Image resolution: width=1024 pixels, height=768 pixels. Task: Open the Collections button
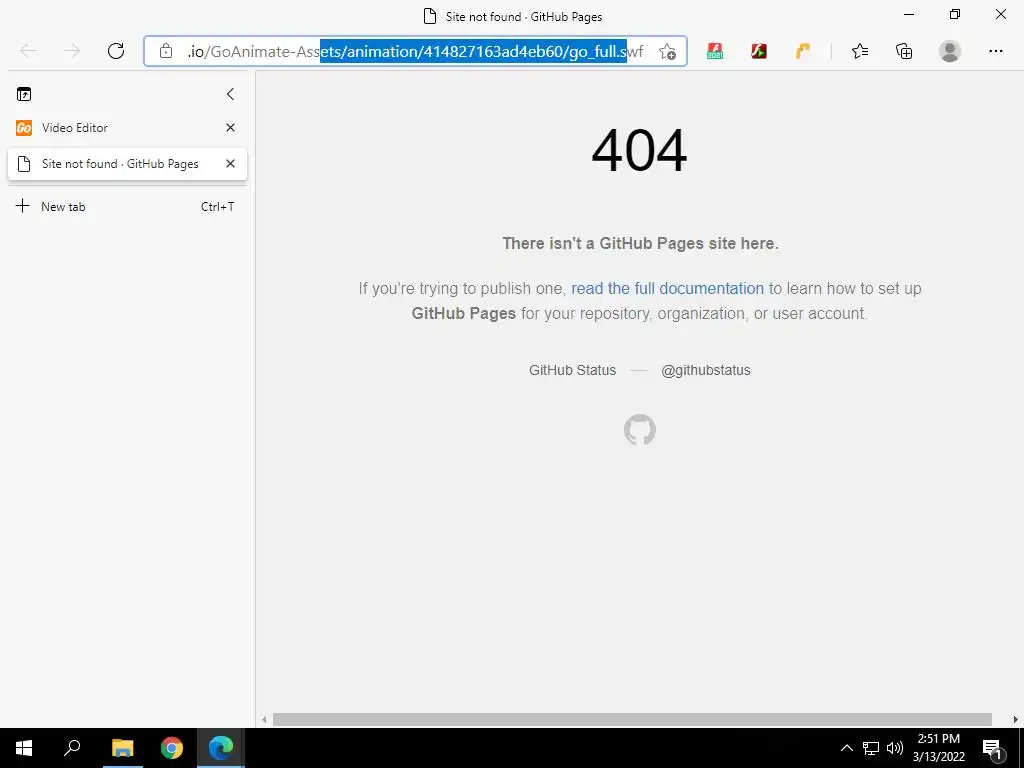click(x=904, y=51)
